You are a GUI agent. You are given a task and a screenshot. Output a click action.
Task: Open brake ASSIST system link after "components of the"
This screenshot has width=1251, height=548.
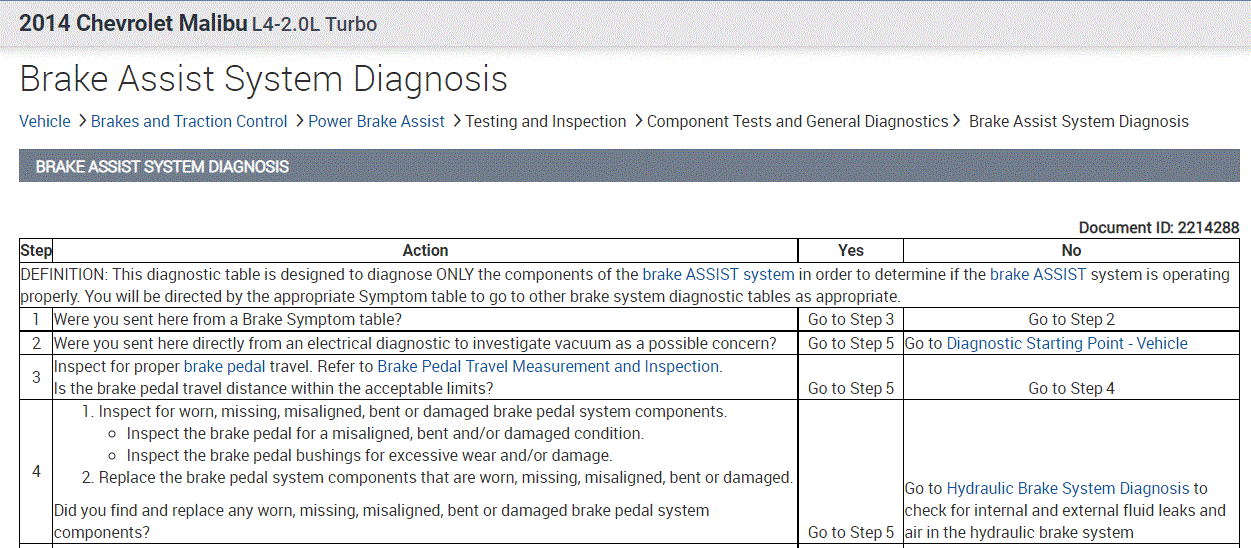click(718, 274)
